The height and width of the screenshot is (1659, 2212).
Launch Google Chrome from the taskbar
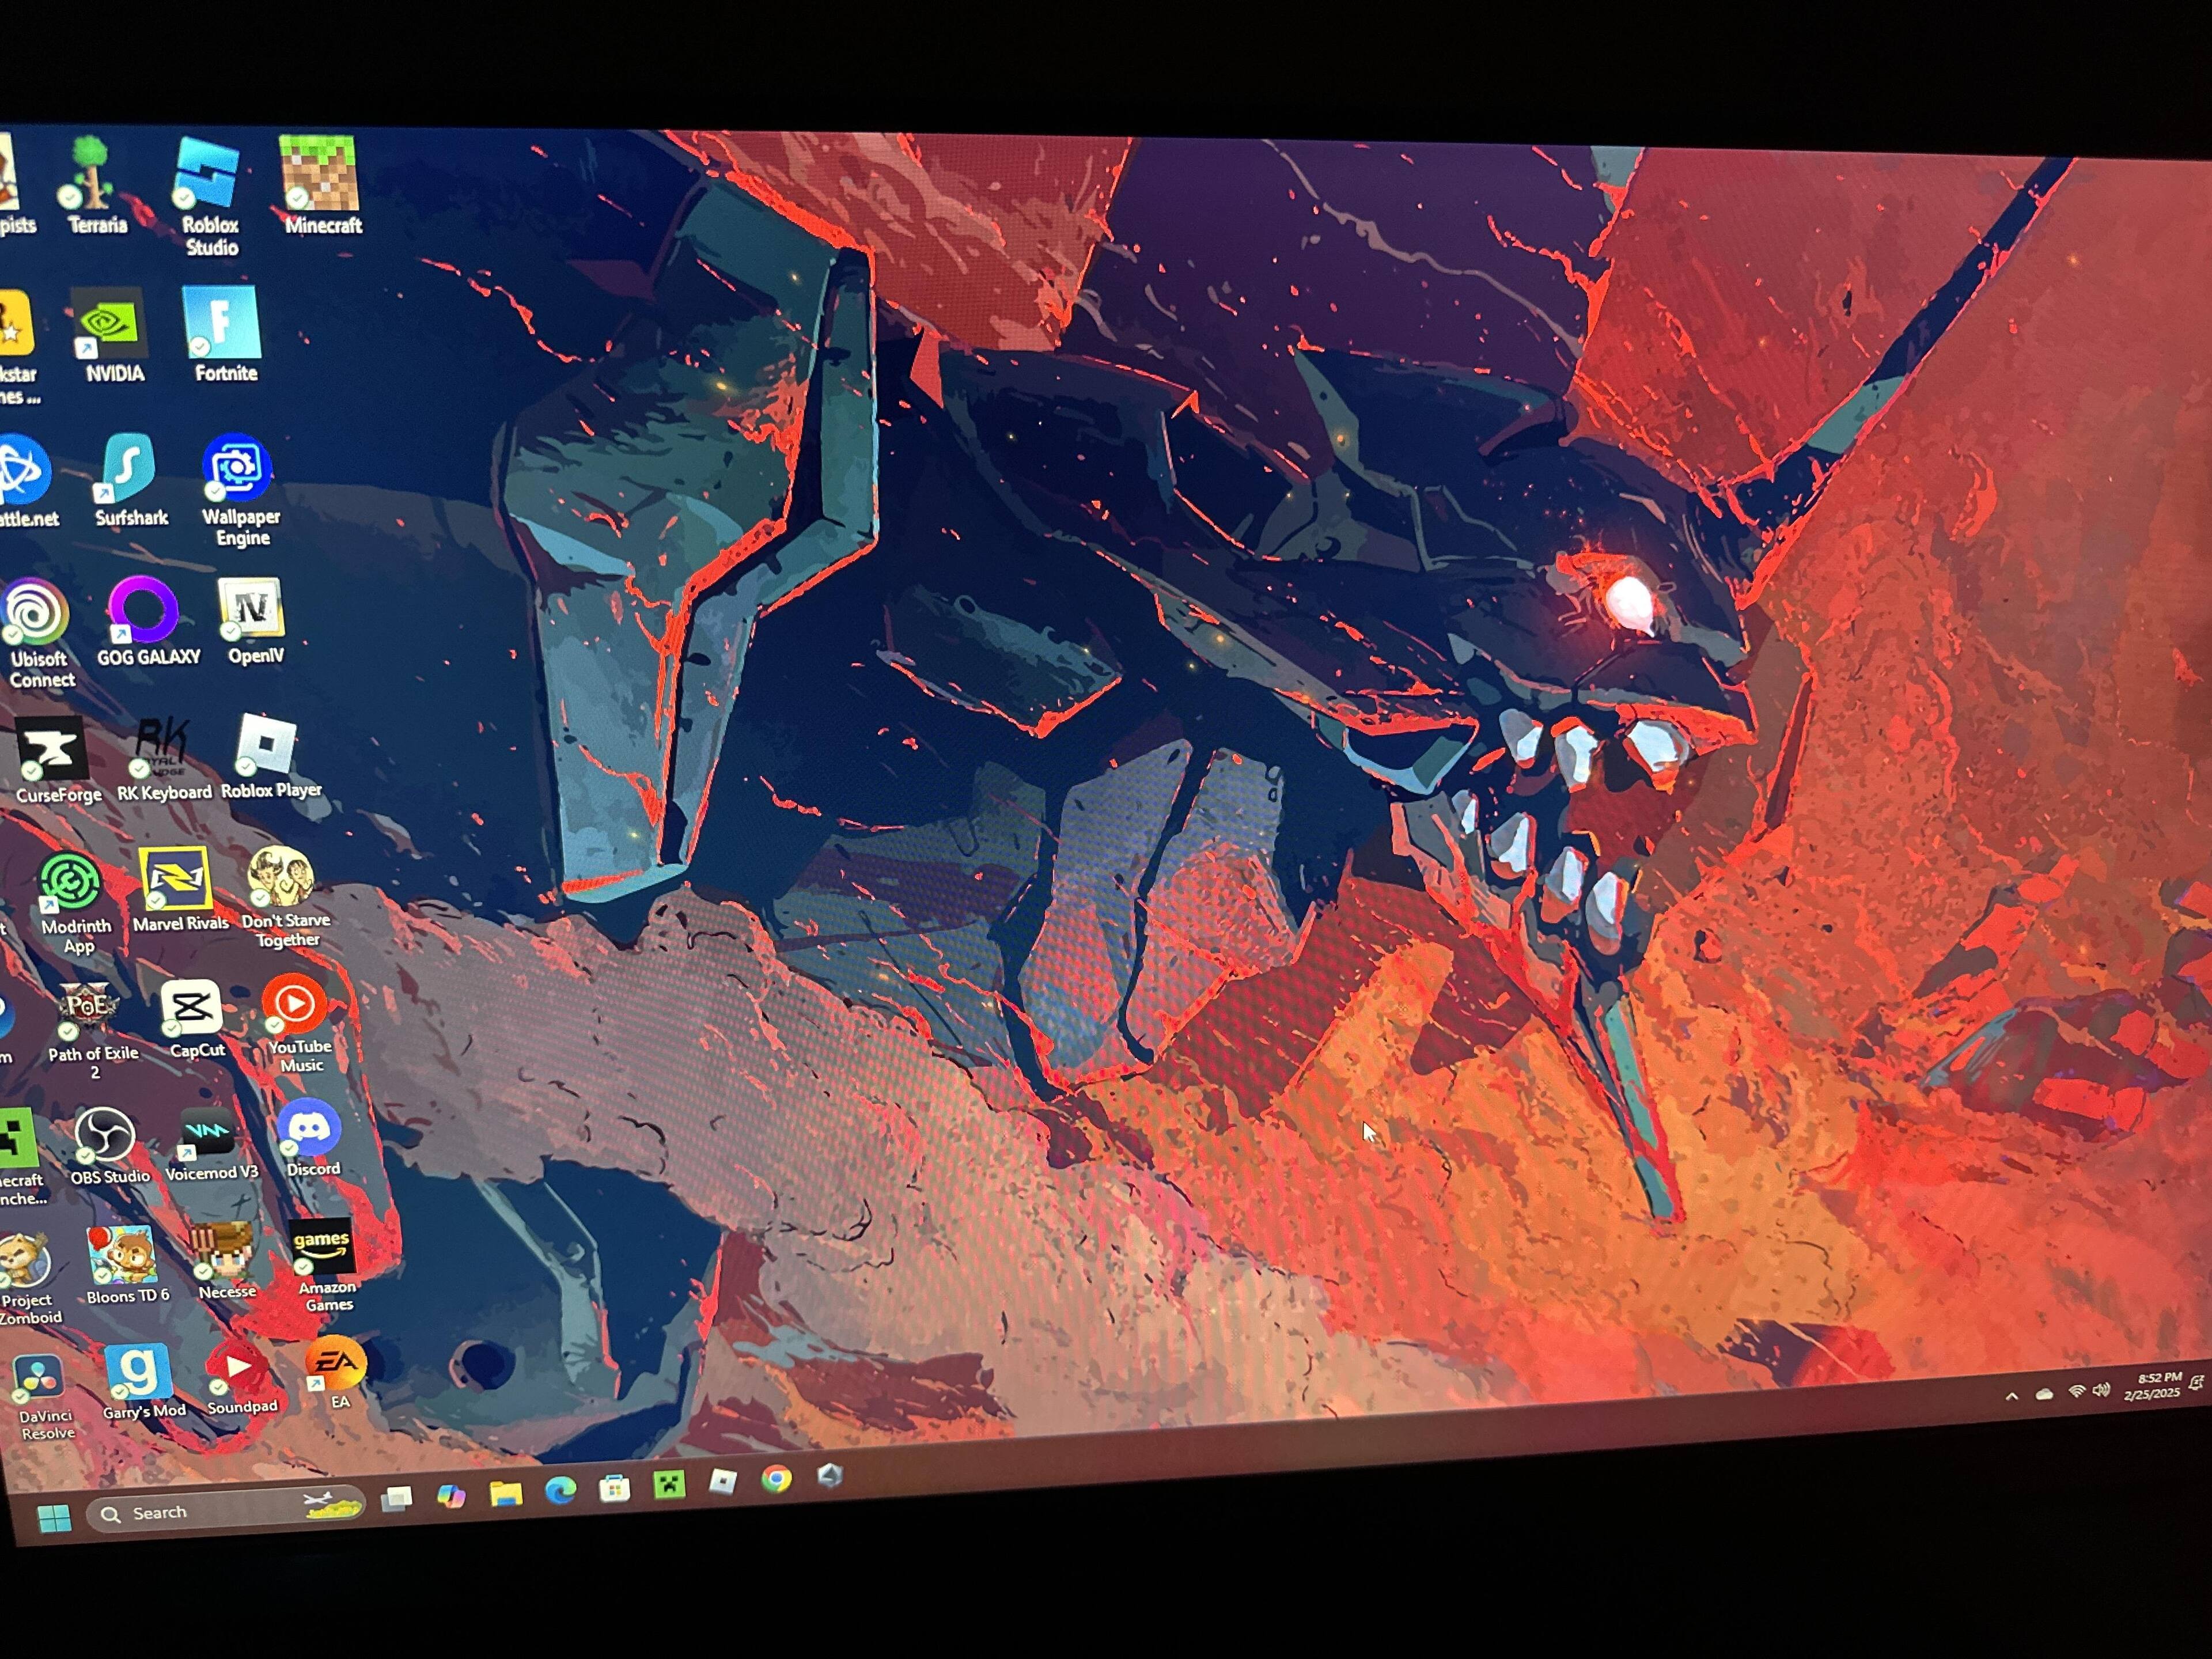click(x=776, y=1479)
